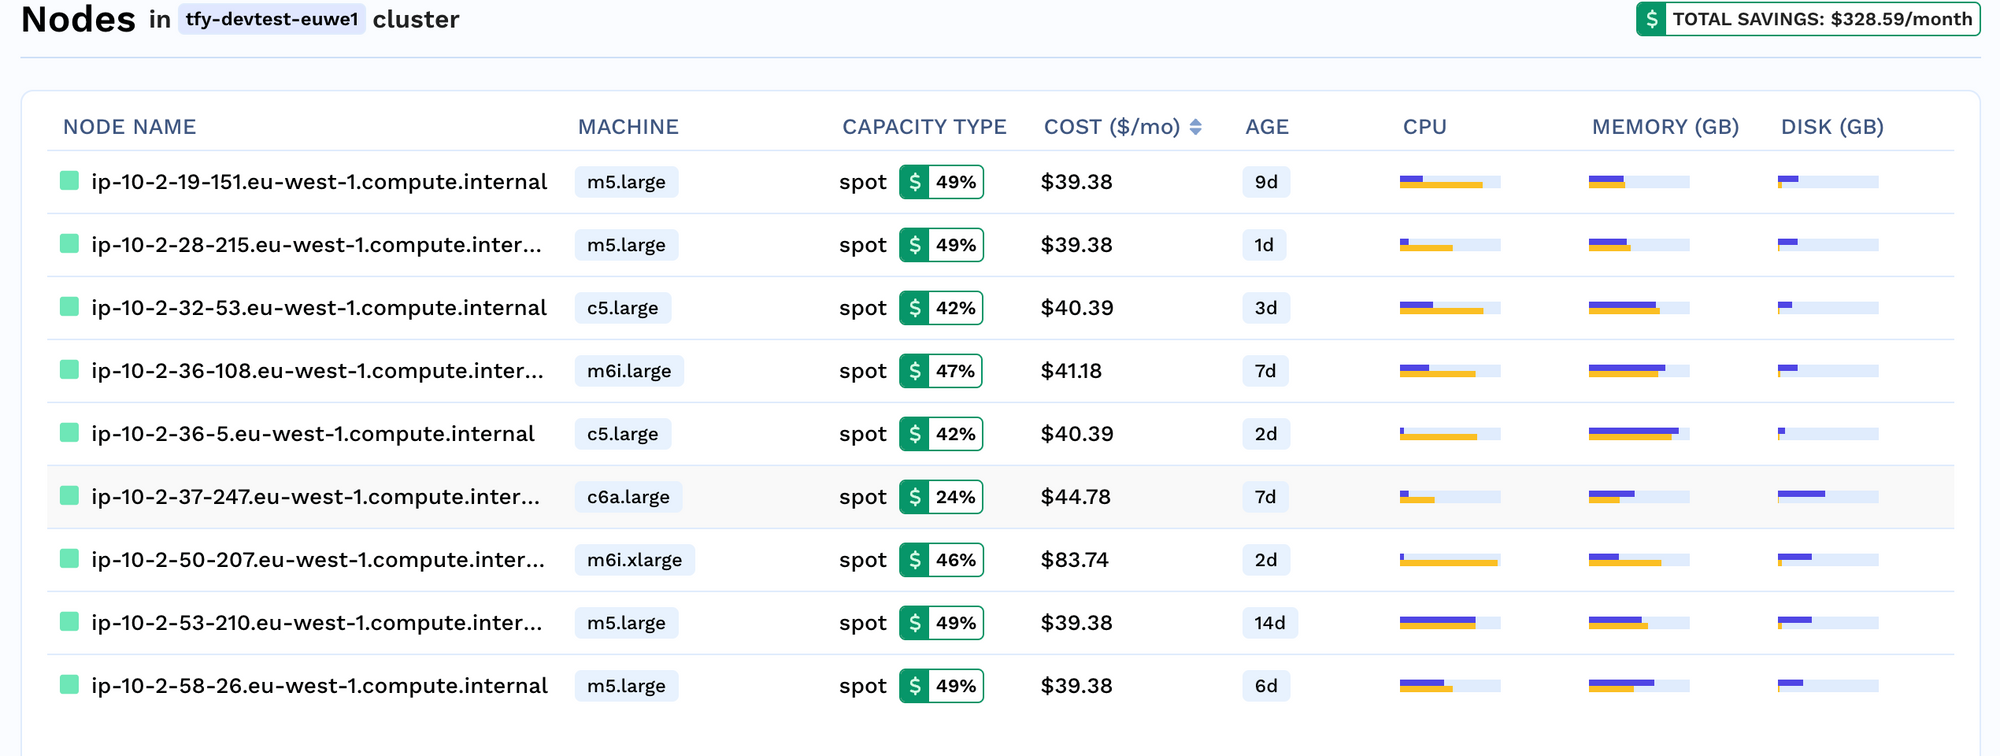
Task: Click green status square for ip-10-2-19-151 node
Action: pos(69,181)
